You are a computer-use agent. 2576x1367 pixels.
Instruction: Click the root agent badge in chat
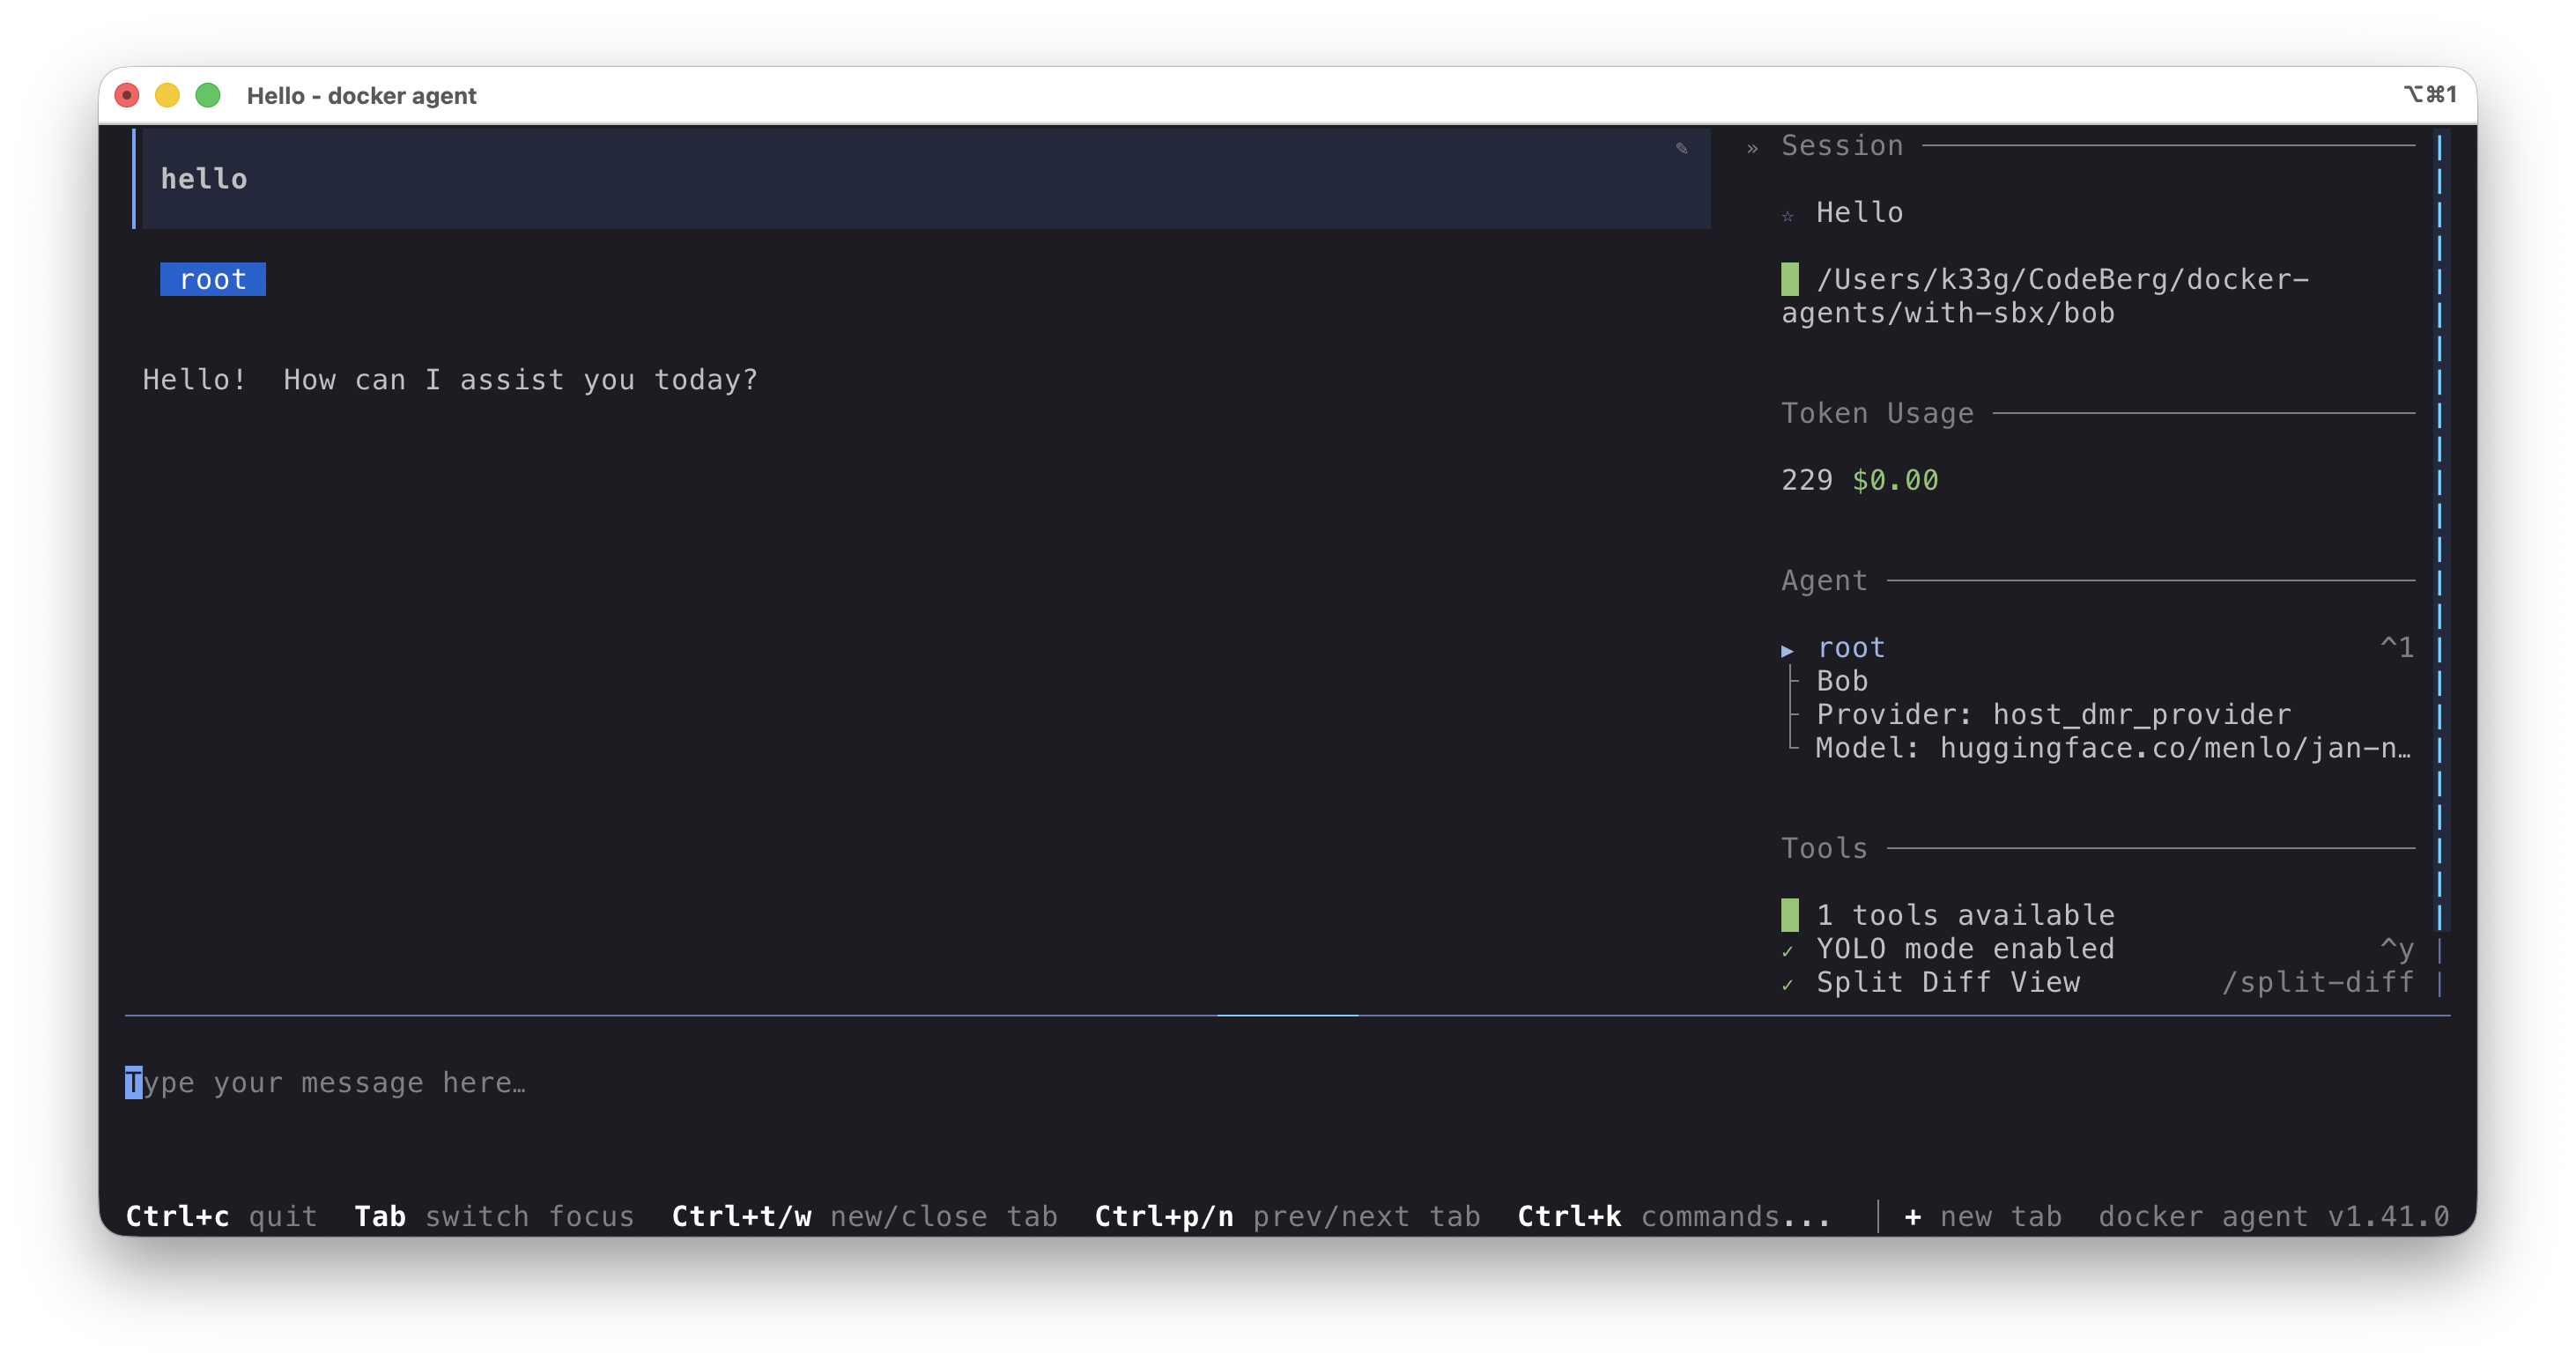click(212, 279)
